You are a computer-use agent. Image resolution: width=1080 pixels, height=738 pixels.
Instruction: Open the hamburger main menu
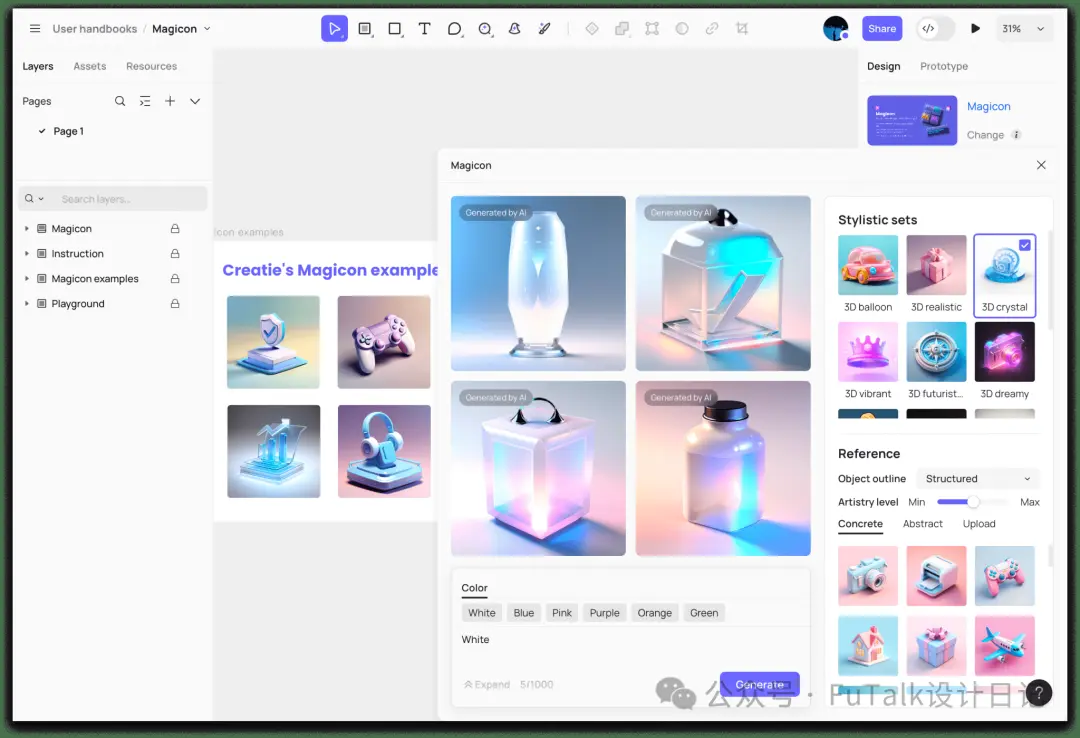click(35, 29)
